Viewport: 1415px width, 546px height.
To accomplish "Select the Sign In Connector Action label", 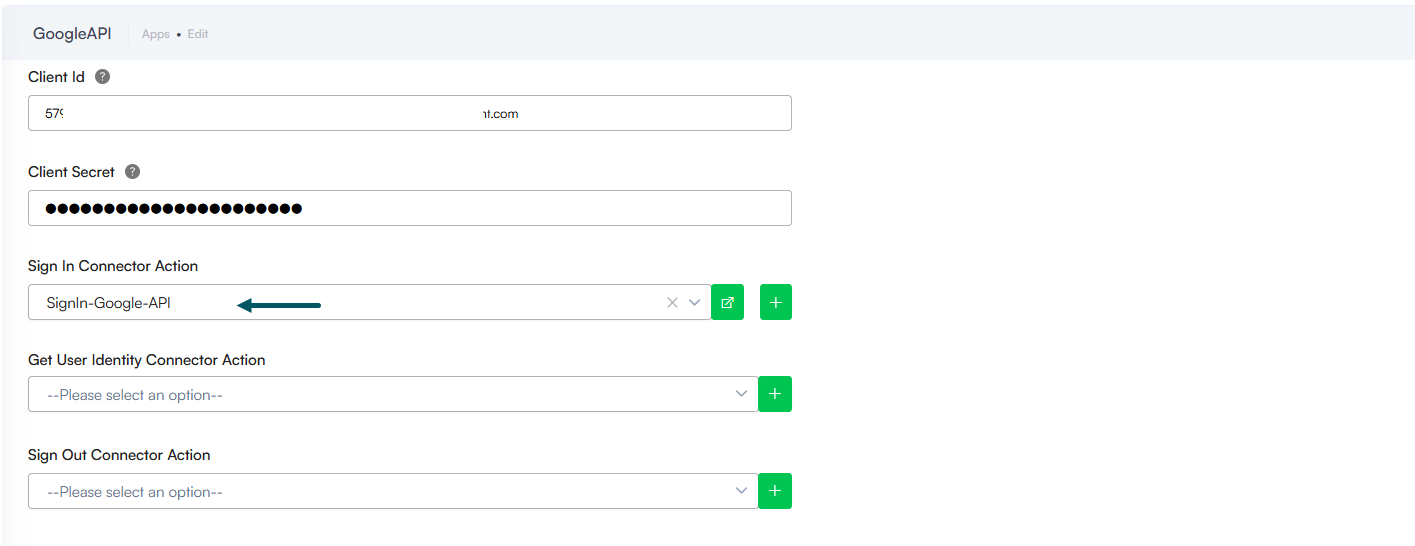I will click(113, 266).
